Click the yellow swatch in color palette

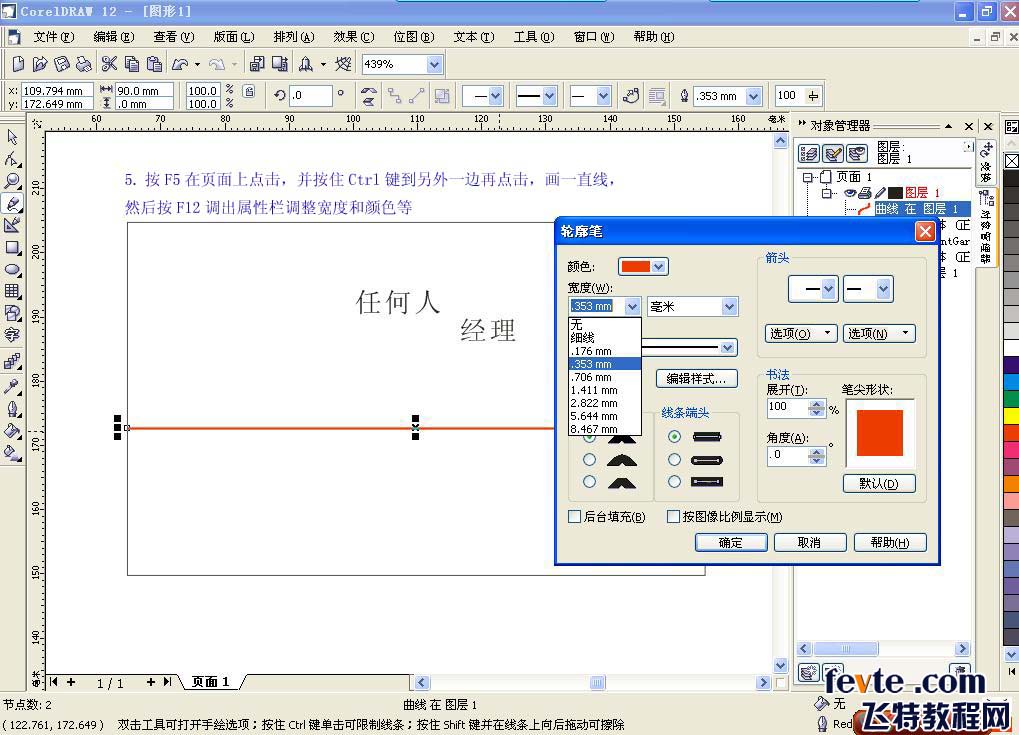[1011, 415]
